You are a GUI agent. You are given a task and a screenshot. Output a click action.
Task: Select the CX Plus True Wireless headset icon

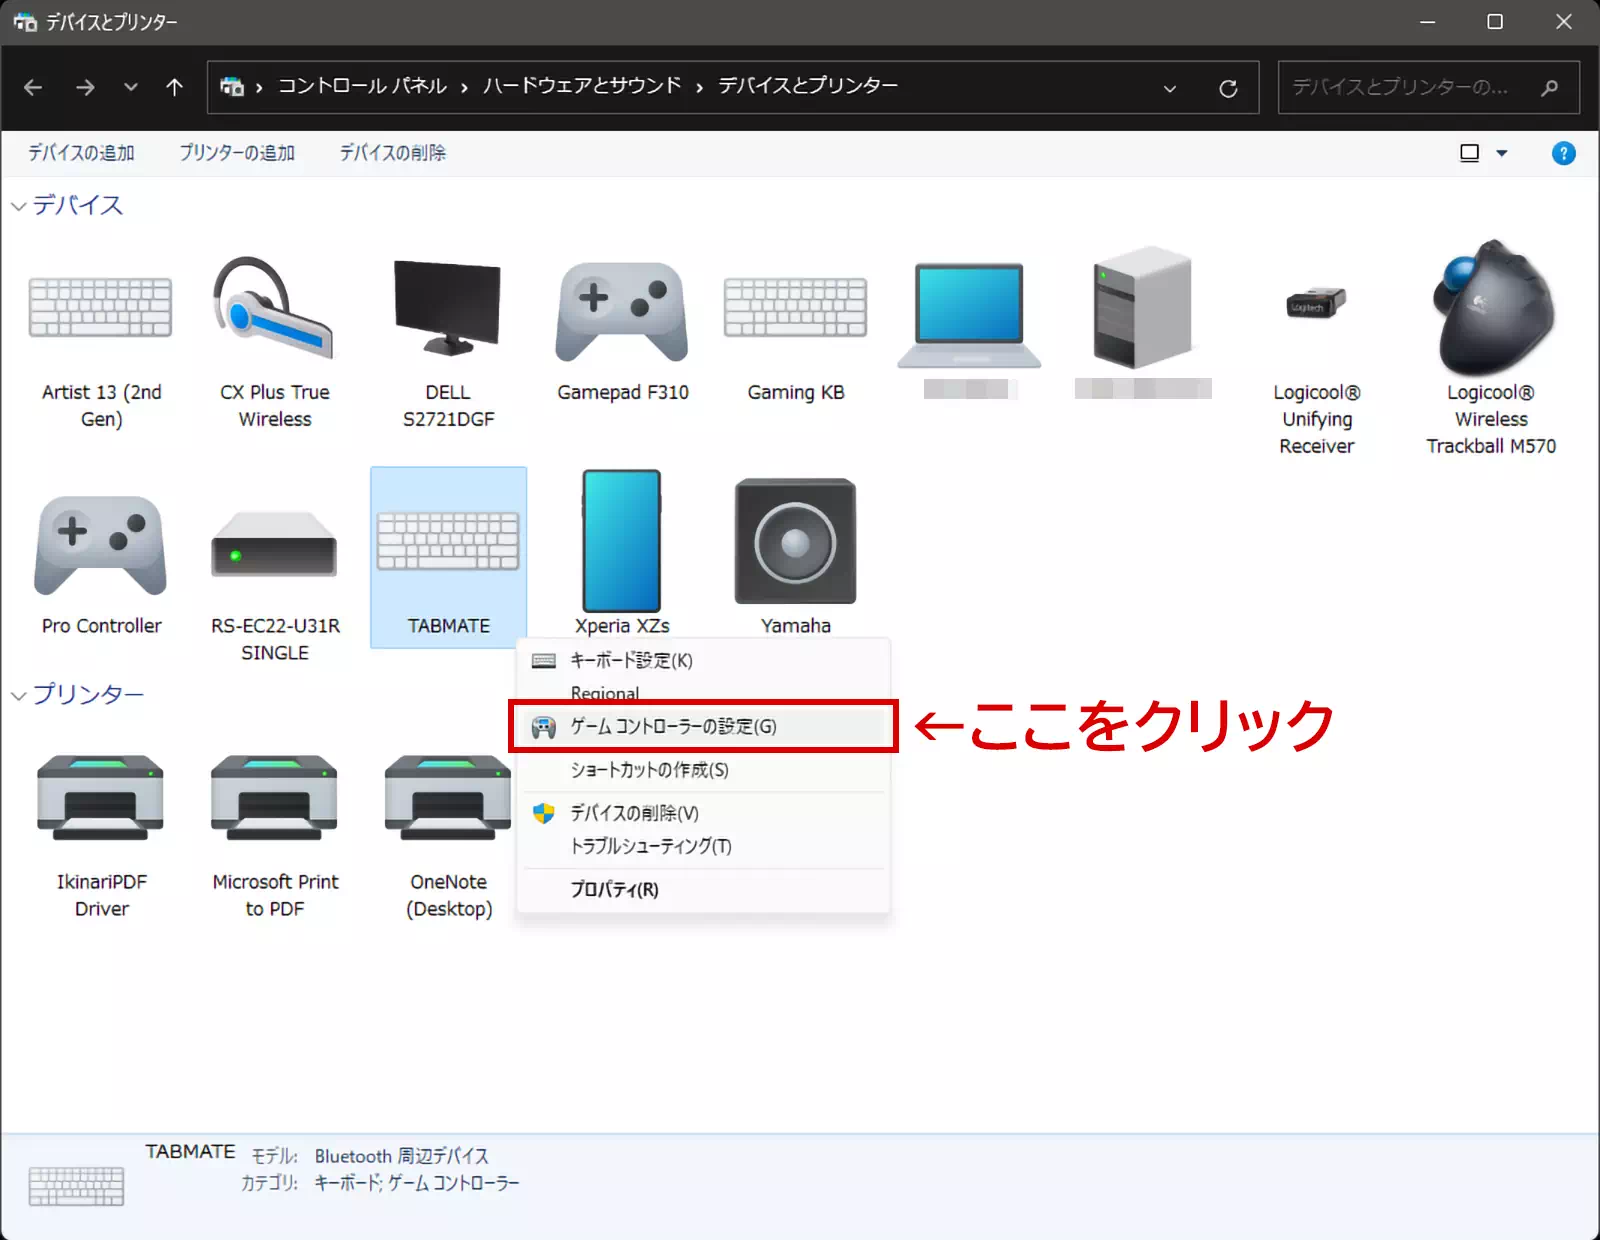click(273, 306)
